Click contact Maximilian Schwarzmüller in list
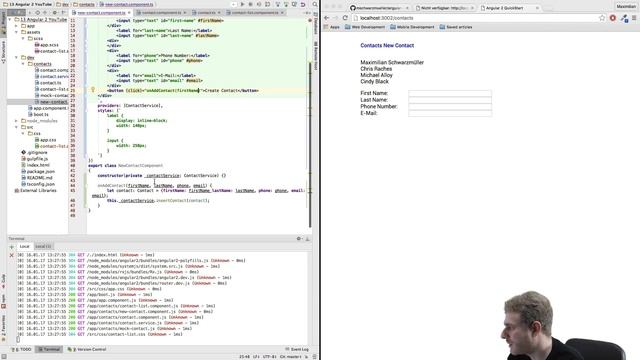640x360 pixels. coord(392,62)
